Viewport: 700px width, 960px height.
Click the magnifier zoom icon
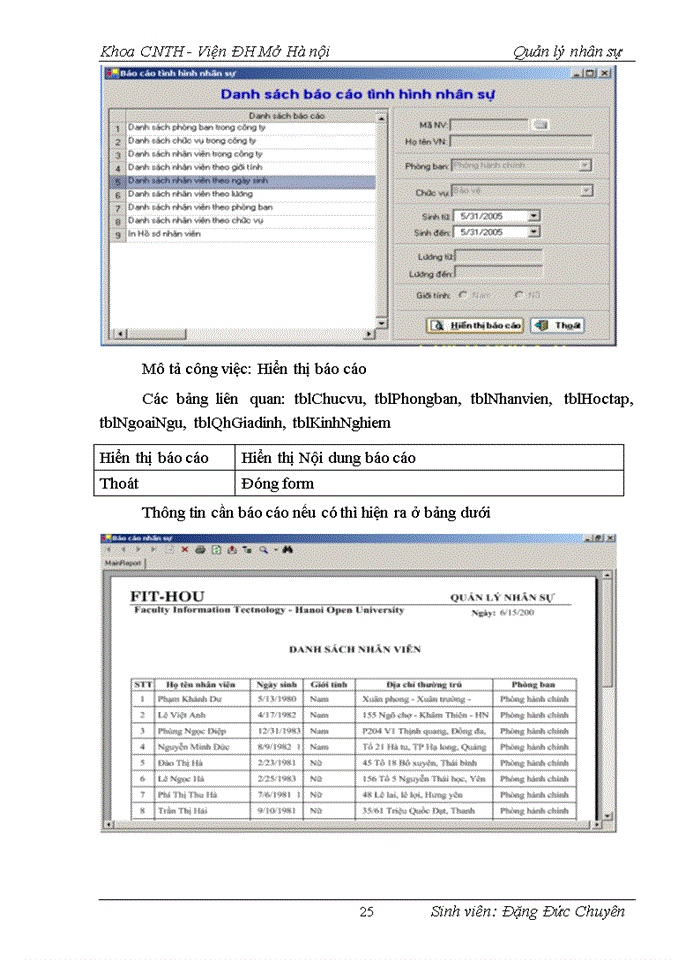click(x=263, y=550)
